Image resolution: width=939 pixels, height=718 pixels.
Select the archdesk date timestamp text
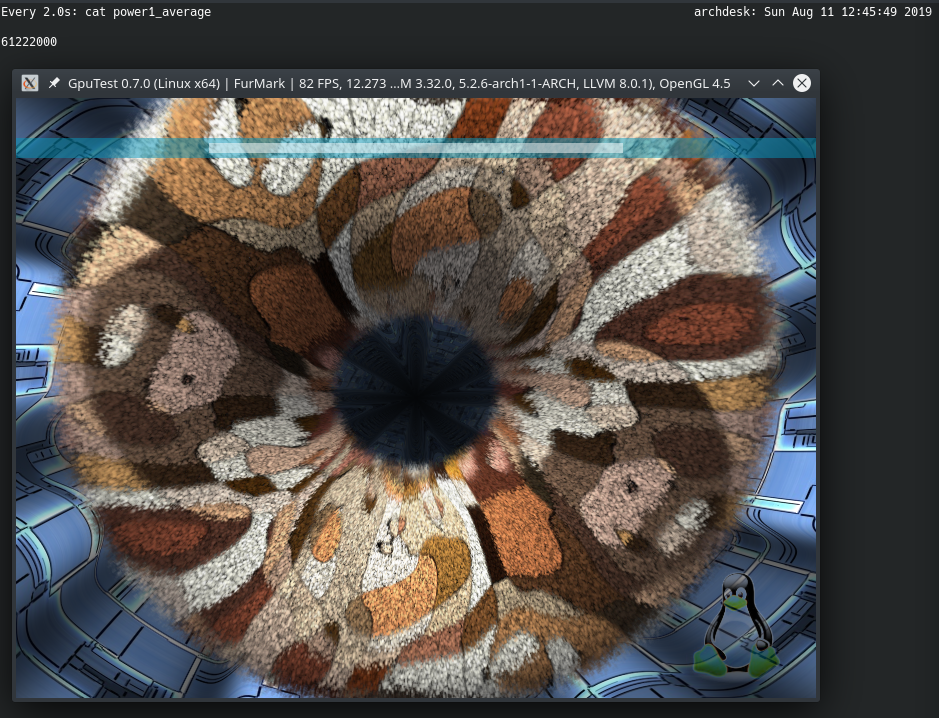point(813,12)
